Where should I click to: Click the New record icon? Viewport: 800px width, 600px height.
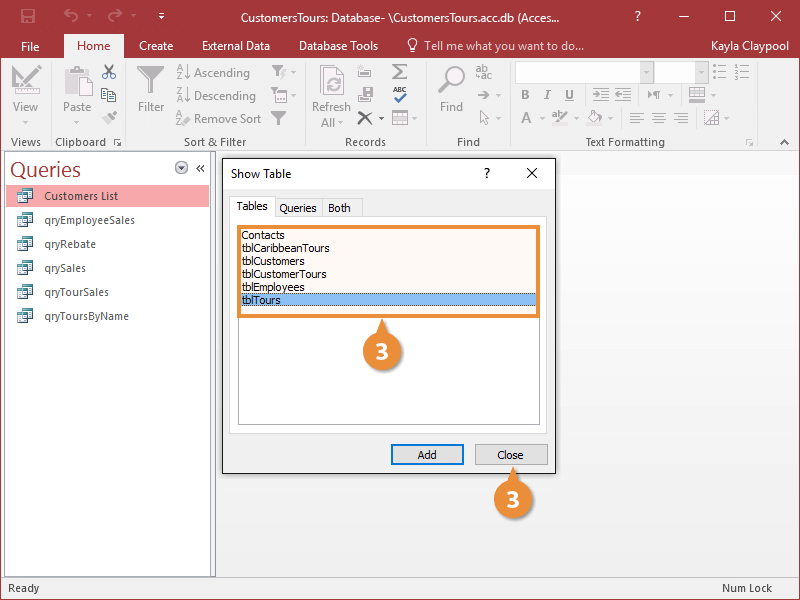[x=364, y=71]
